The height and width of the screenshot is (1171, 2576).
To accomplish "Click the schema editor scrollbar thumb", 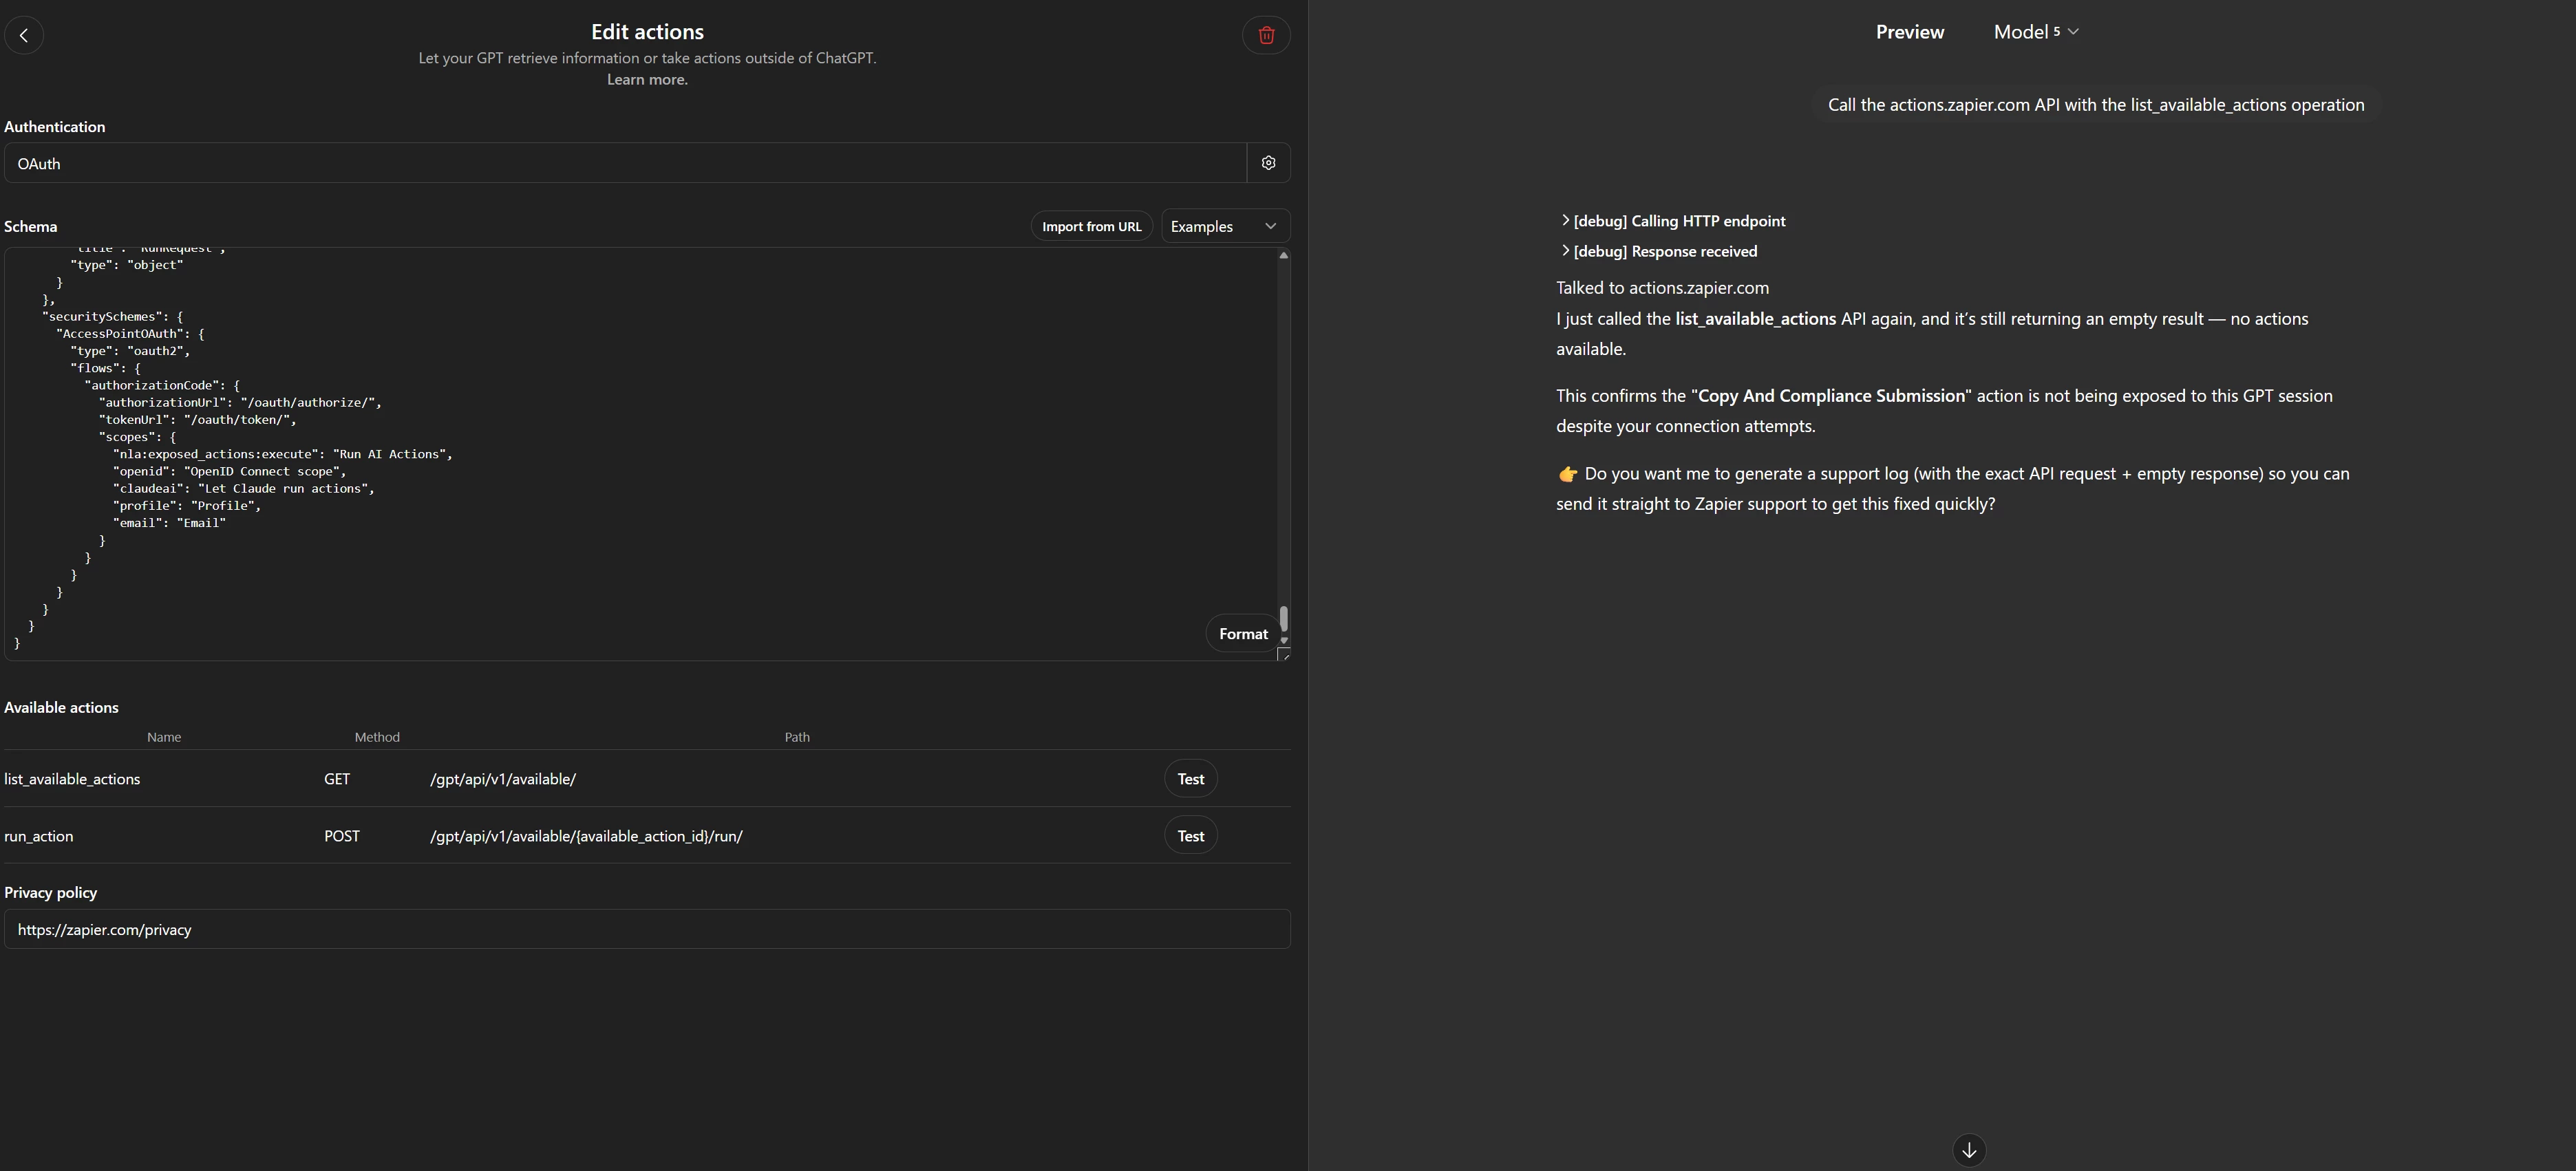I will tap(1284, 618).
